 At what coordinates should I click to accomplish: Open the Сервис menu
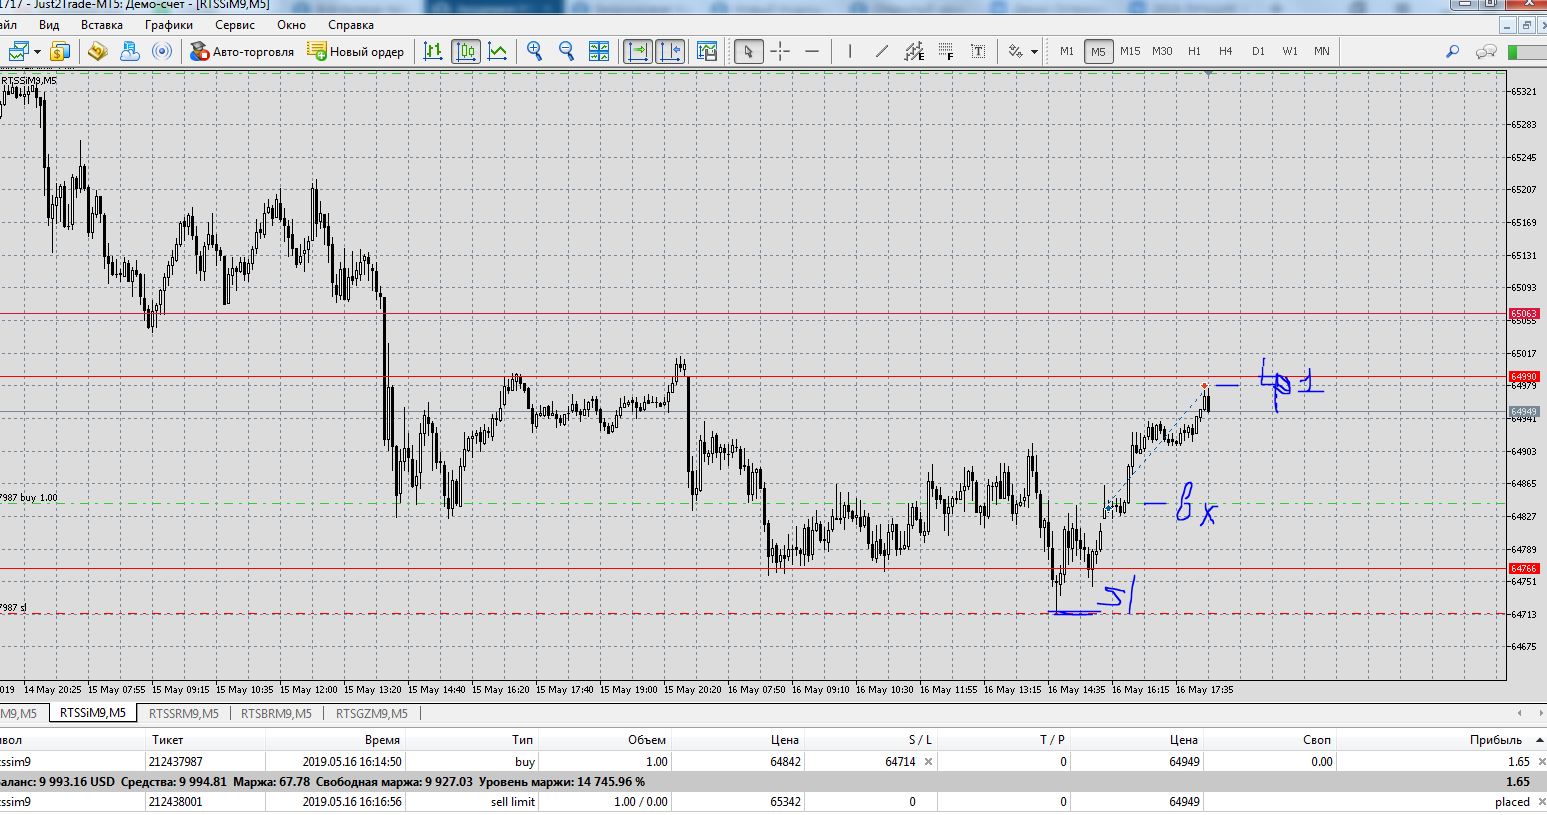235,25
